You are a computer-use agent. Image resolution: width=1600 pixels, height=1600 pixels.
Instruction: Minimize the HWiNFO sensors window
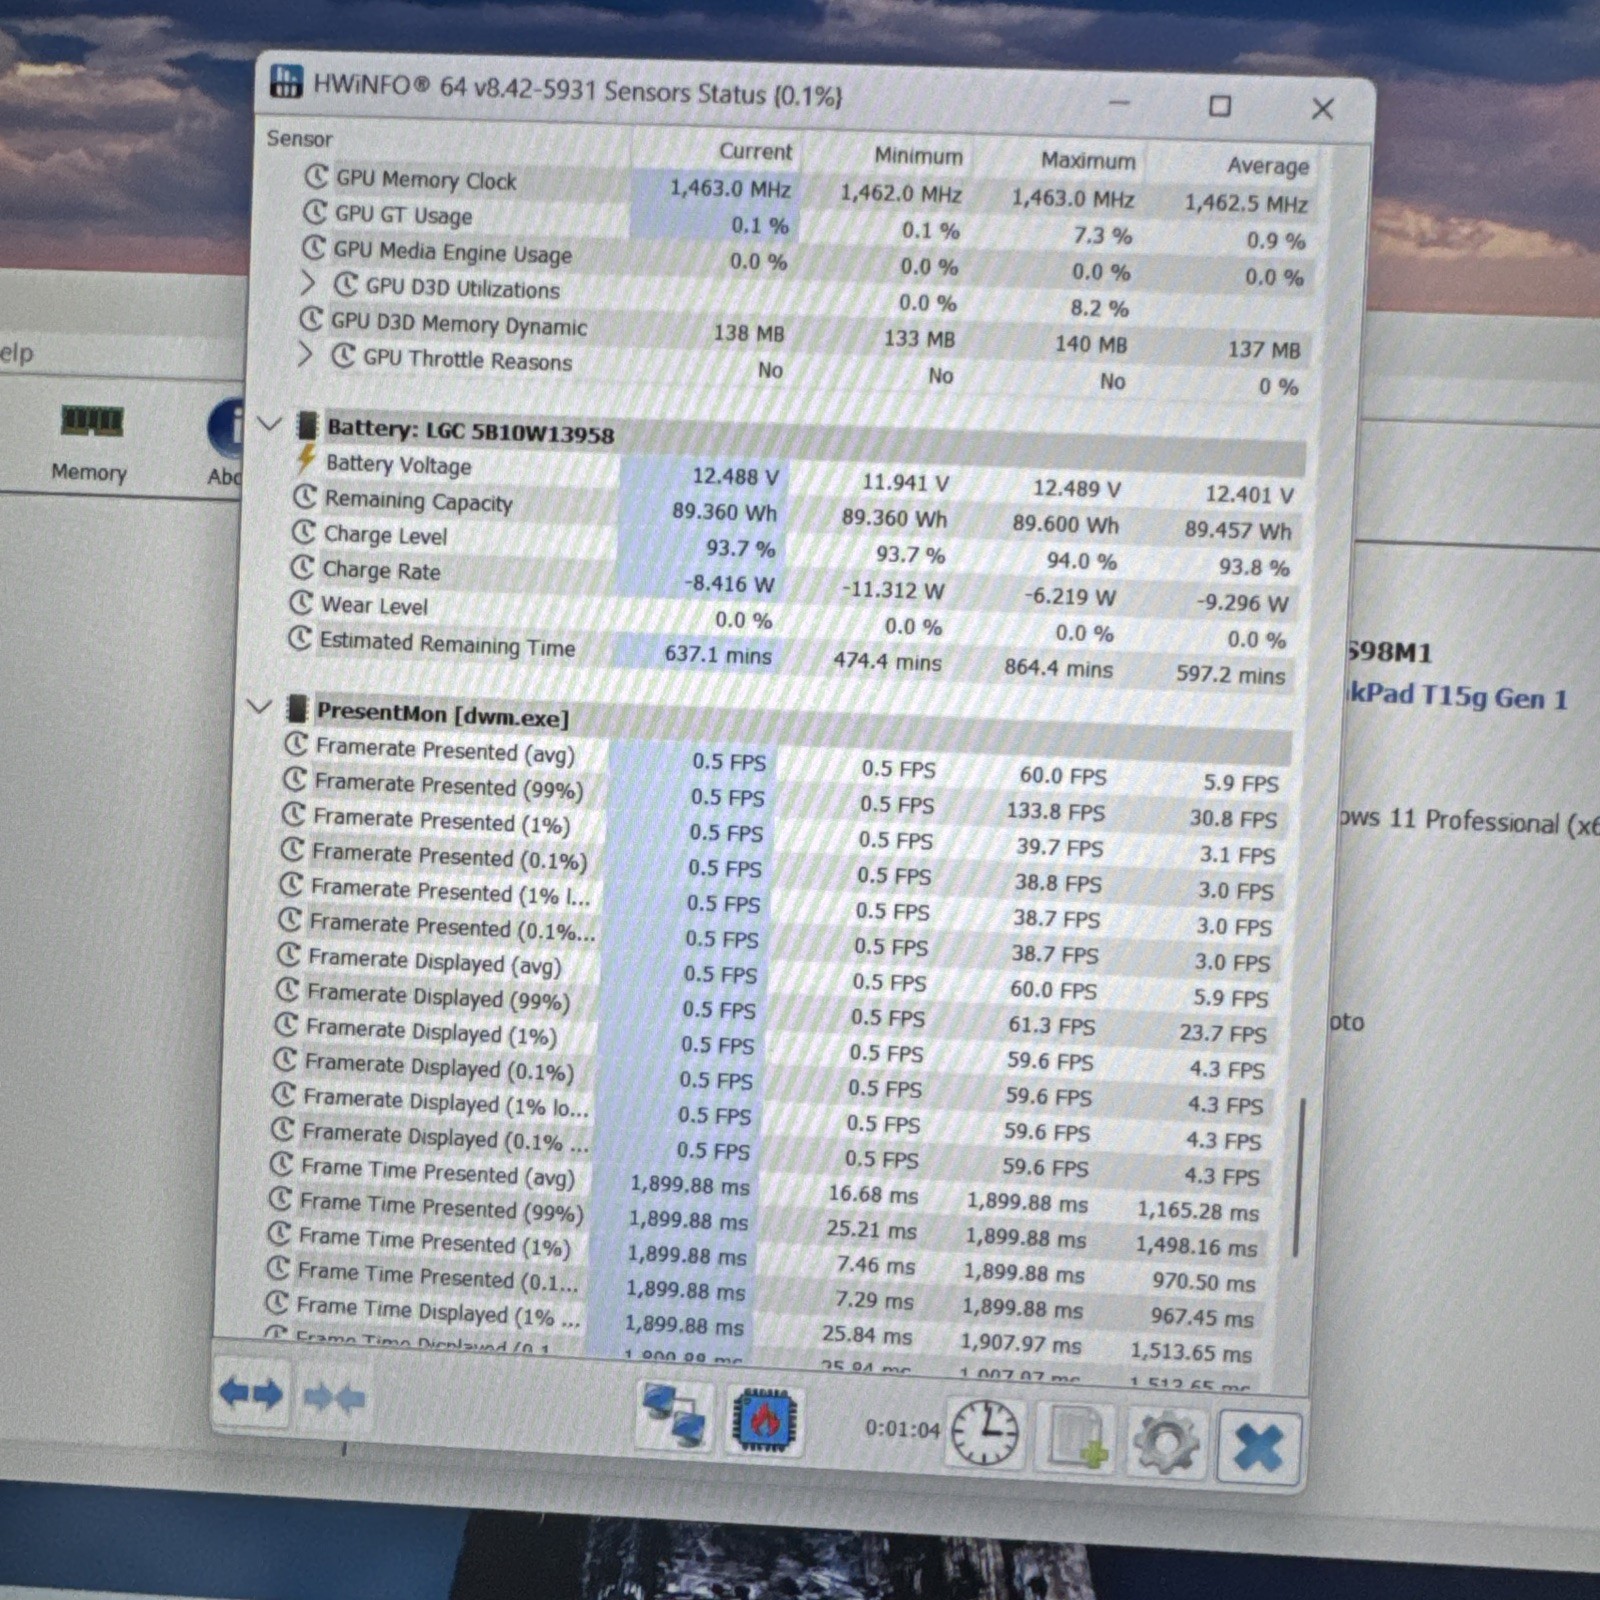click(1120, 102)
